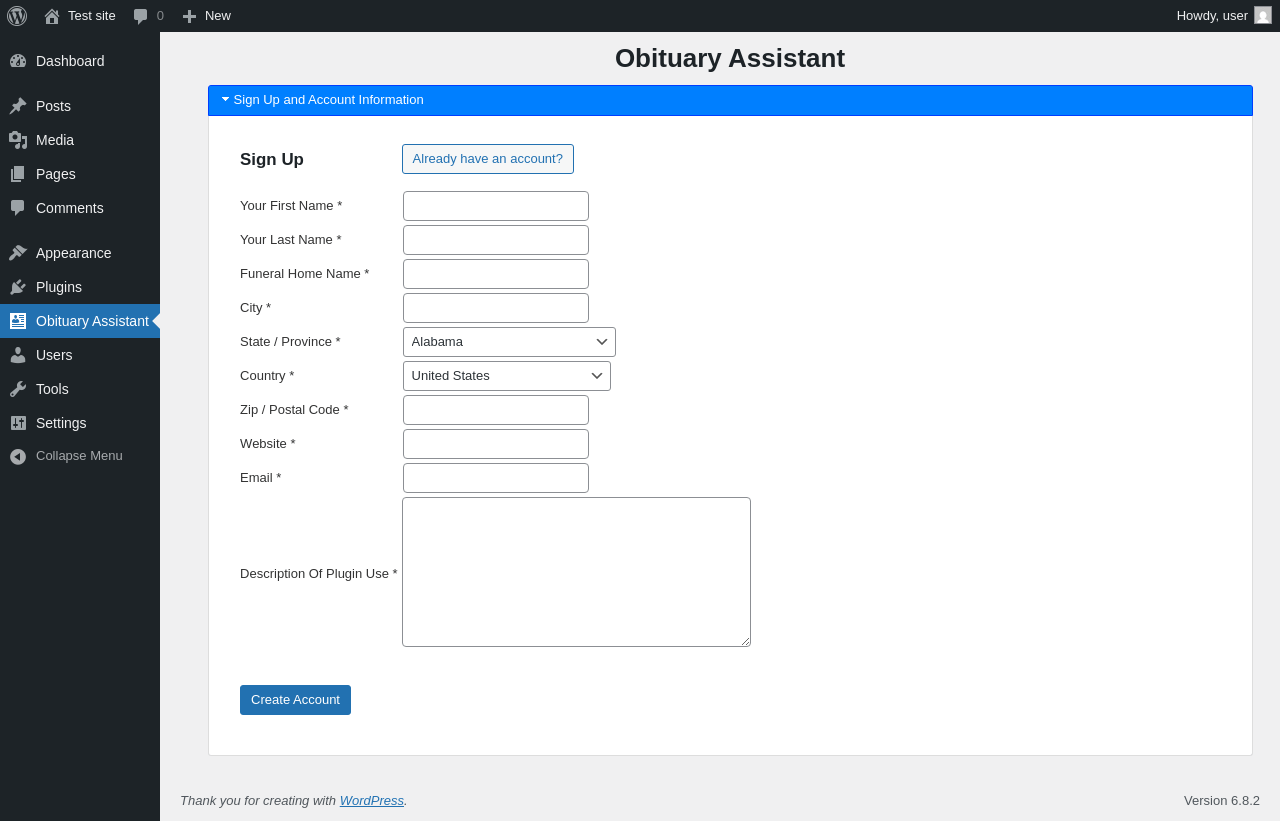The image size is (1280, 821).
Task: Click the Obituary Assistant menu icon
Action: [18, 321]
